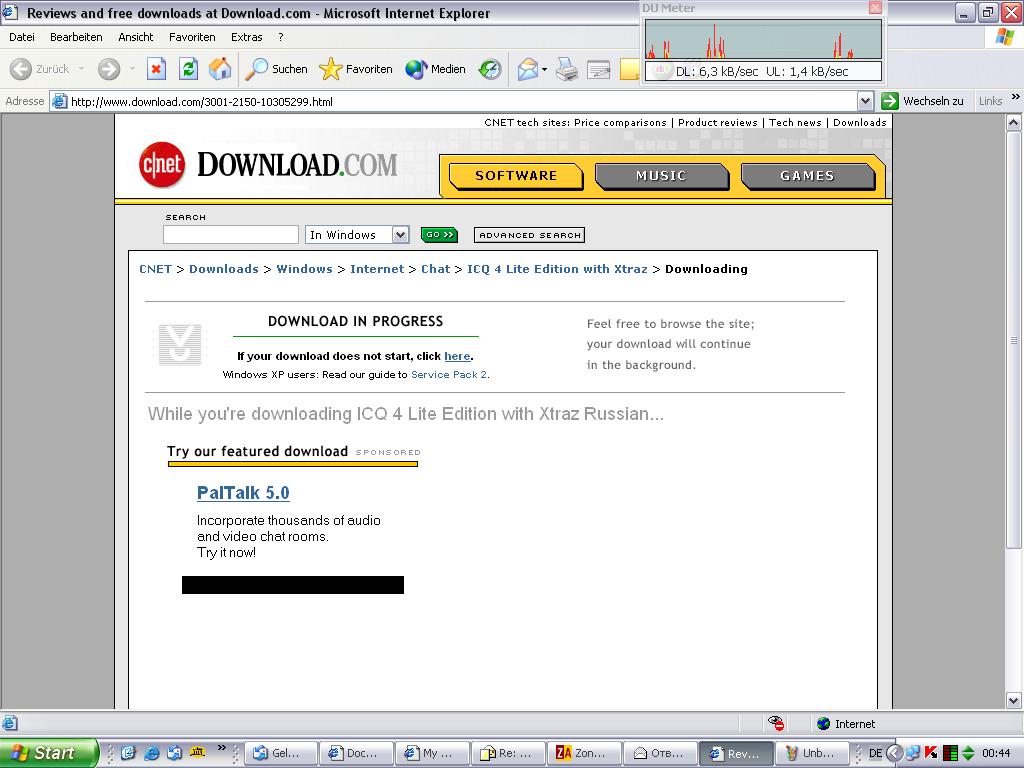Click the Wechseln zu go button

[x=922, y=101]
